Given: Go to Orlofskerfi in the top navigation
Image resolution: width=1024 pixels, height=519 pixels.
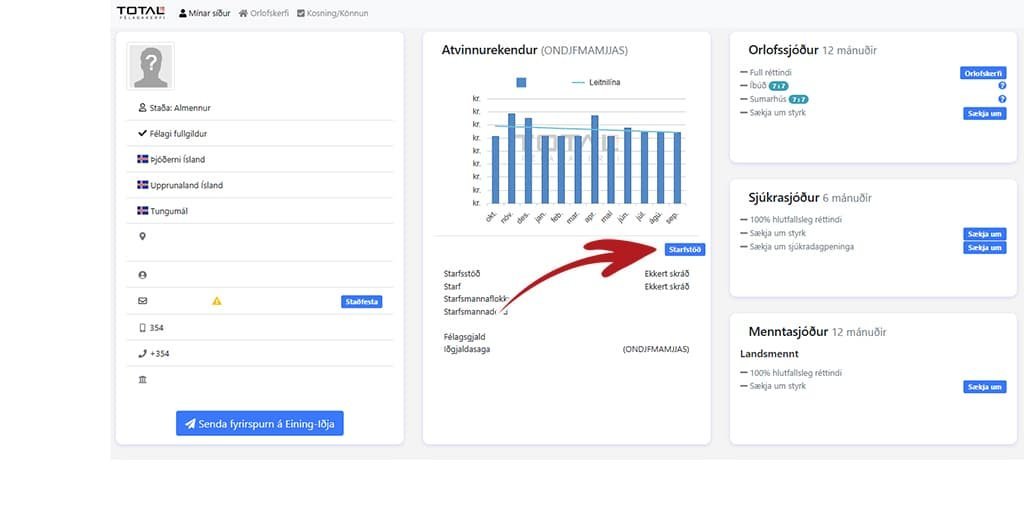Looking at the screenshot, I should coord(264,13).
